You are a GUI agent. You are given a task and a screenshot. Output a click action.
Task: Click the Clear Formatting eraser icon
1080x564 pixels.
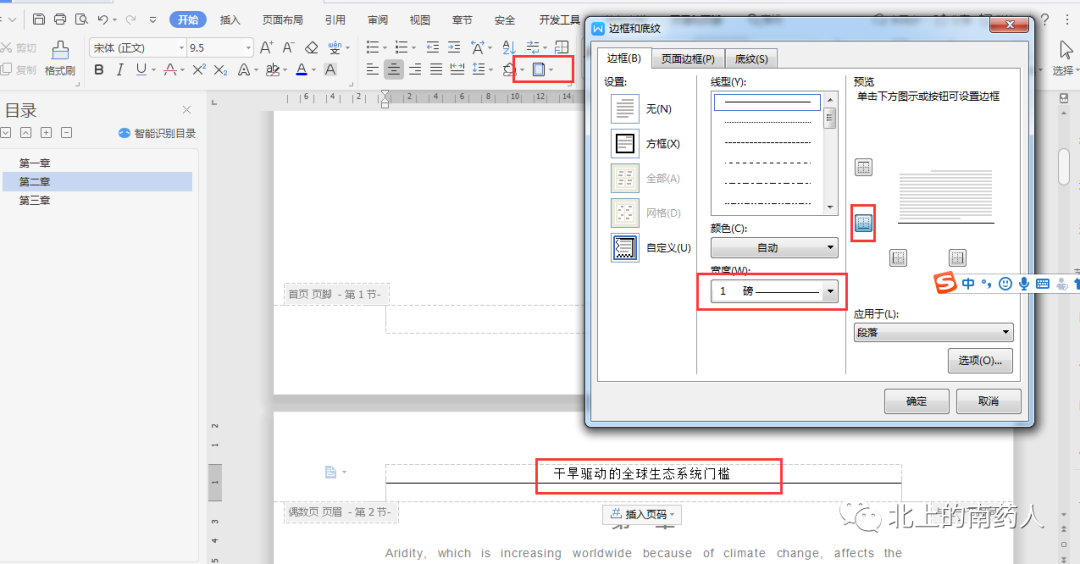(x=311, y=48)
